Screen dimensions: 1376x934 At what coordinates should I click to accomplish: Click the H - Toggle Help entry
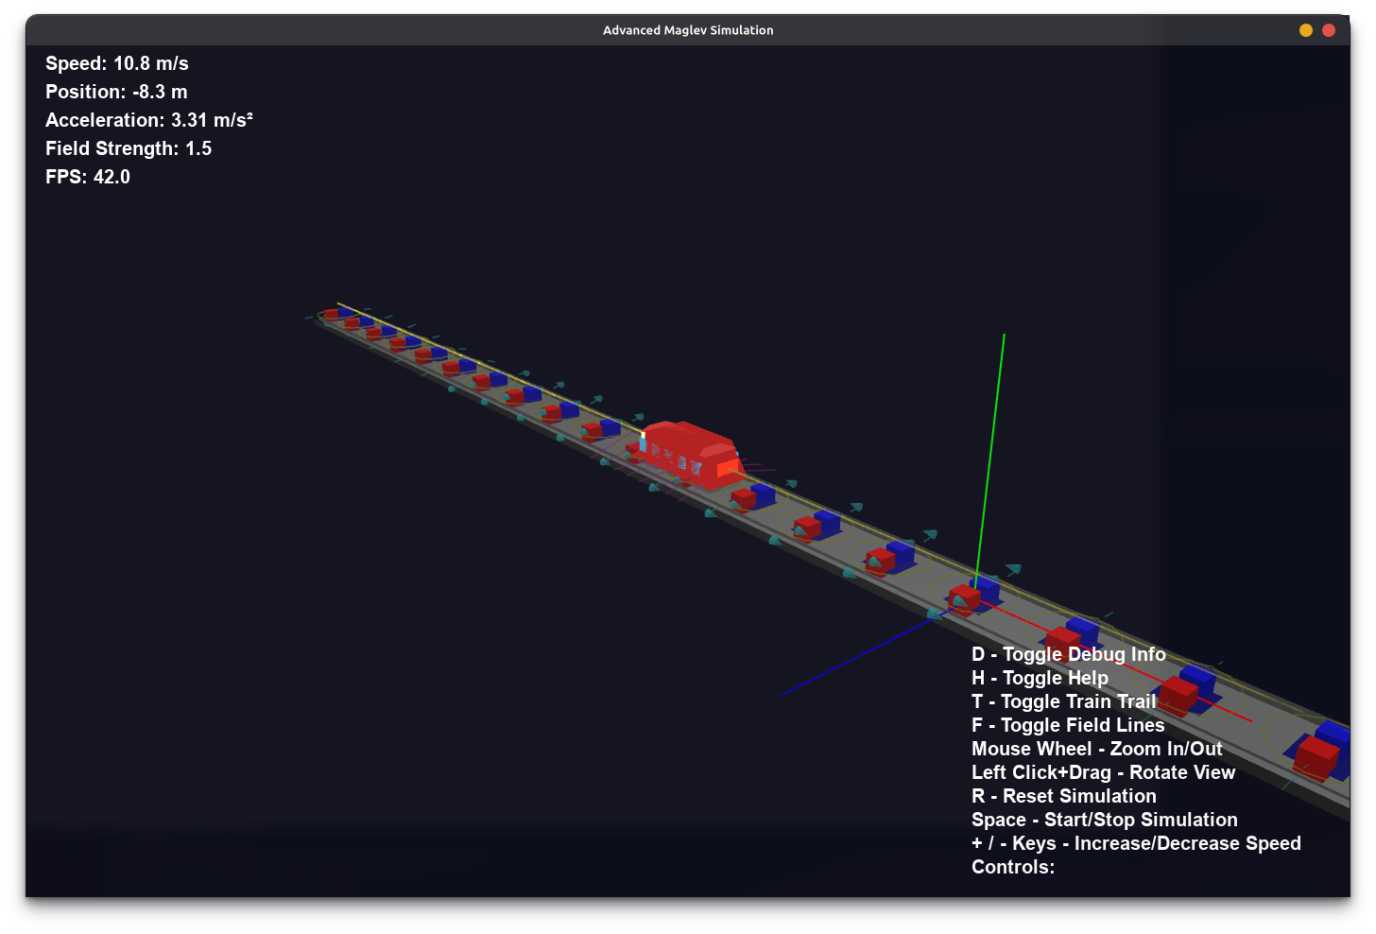tap(1039, 678)
